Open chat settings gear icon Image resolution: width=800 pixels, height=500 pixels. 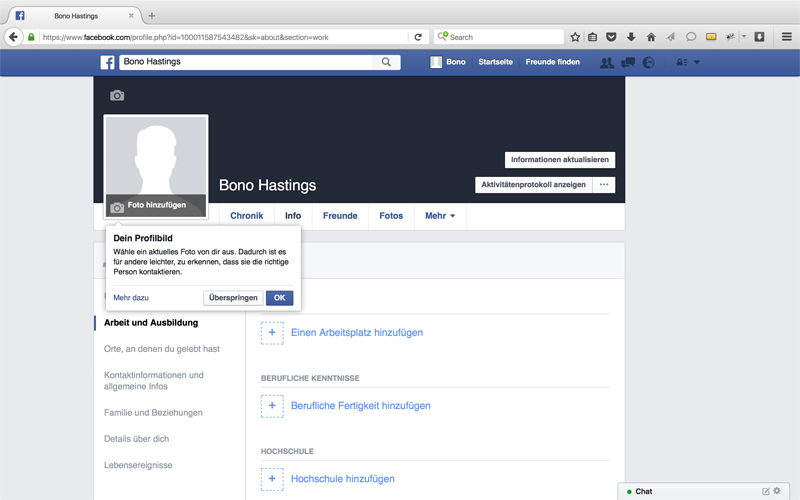coord(777,491)
